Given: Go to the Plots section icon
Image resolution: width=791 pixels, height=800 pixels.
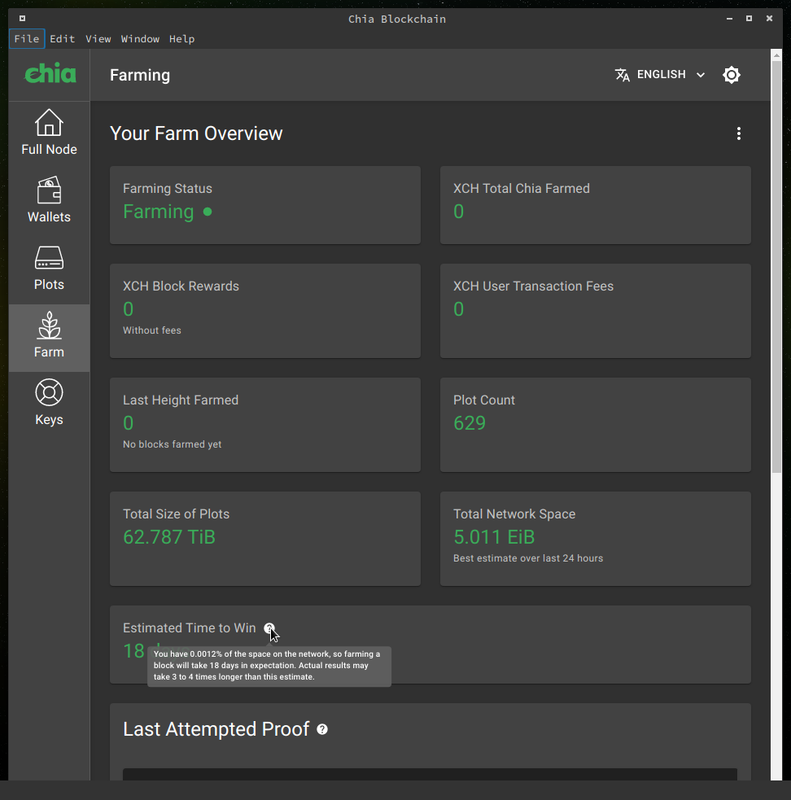Looking at the screenshot, I should [49, 258].
